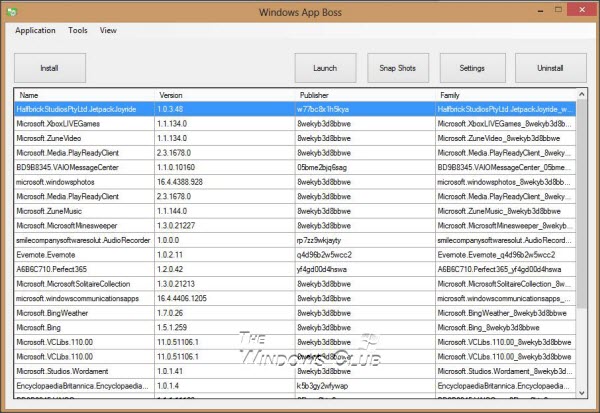Sort by the Name column header
The width and height of the screenshot is (600, 413).
[x=84, y=95]
